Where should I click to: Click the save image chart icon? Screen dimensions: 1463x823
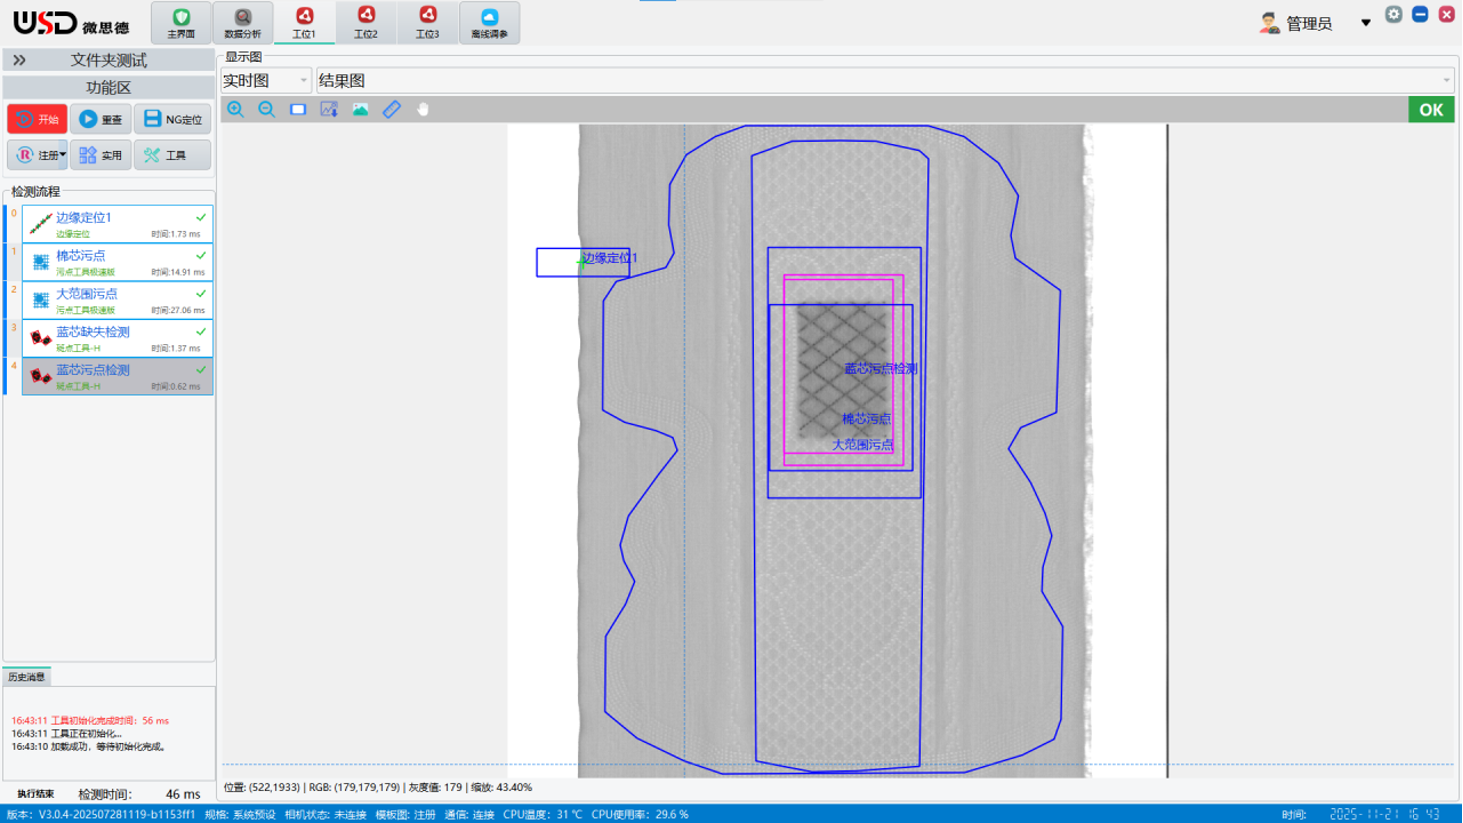pos(329,109)
